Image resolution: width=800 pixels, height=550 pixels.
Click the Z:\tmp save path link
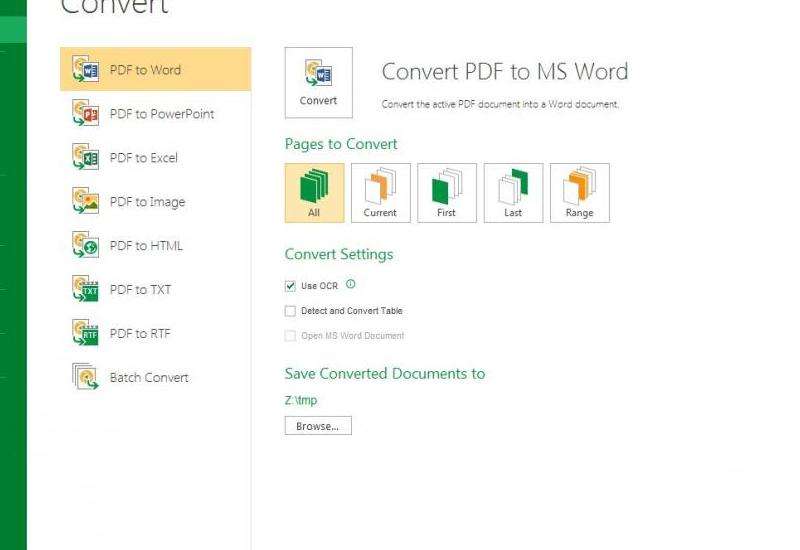pyautogui.click(x=301, y=401)
